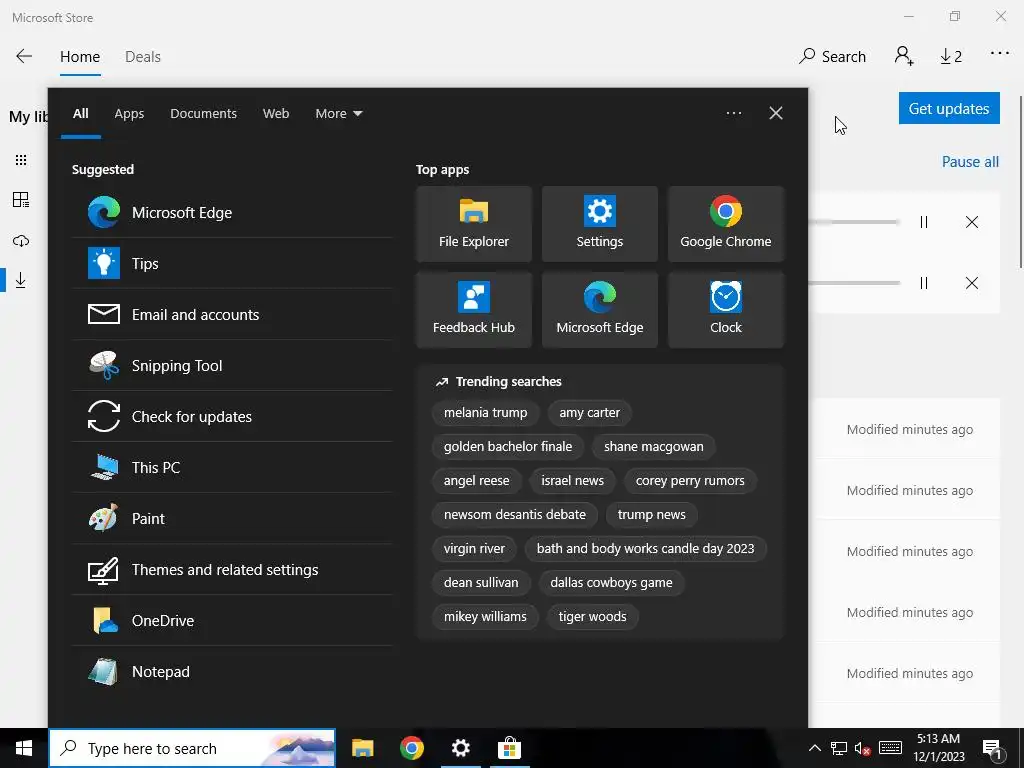Show hidden system tray icons
This screenshot has height=768, width=1024.
coord(814,748)
